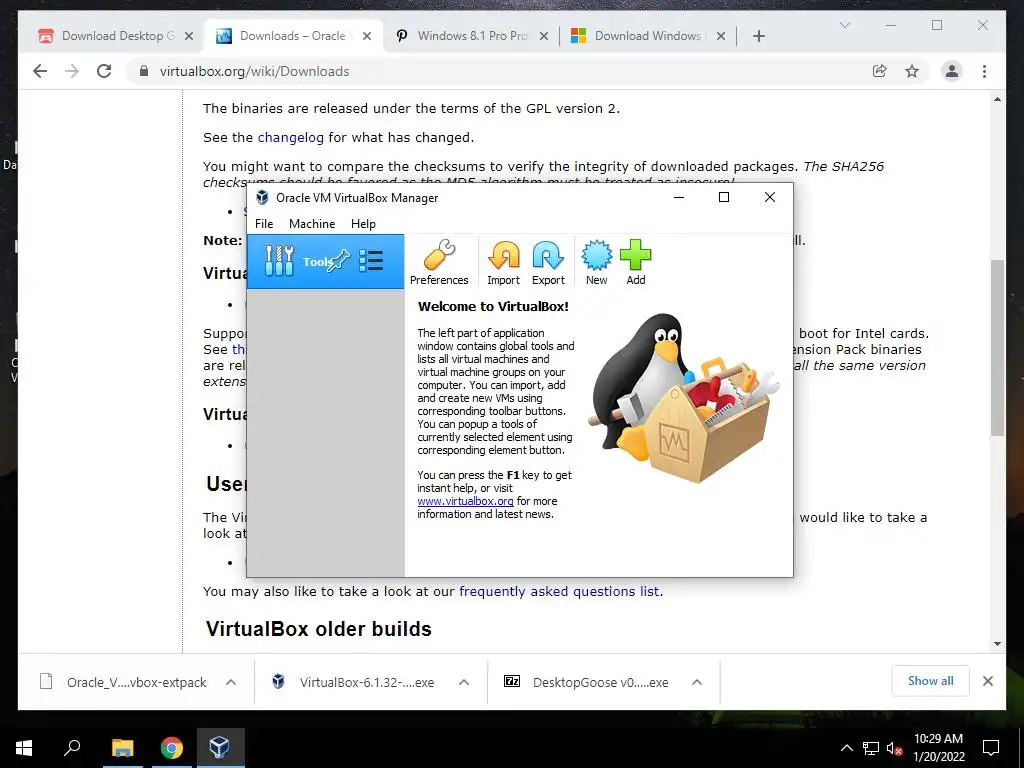The width and height of the screenshot is (1024, 768).
Task: Click the VirtualBox taskbar icon
Action: pyautogui.click(x=219, y=748)
